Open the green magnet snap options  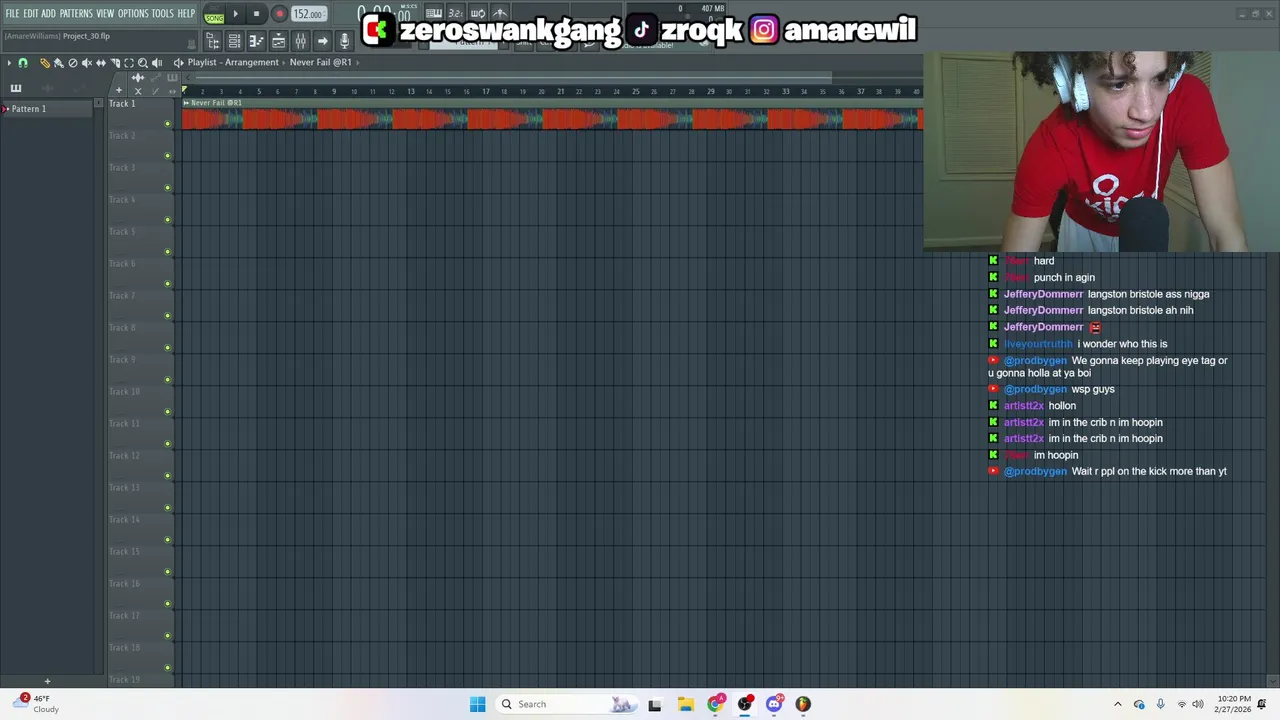[x=23, y=62]
